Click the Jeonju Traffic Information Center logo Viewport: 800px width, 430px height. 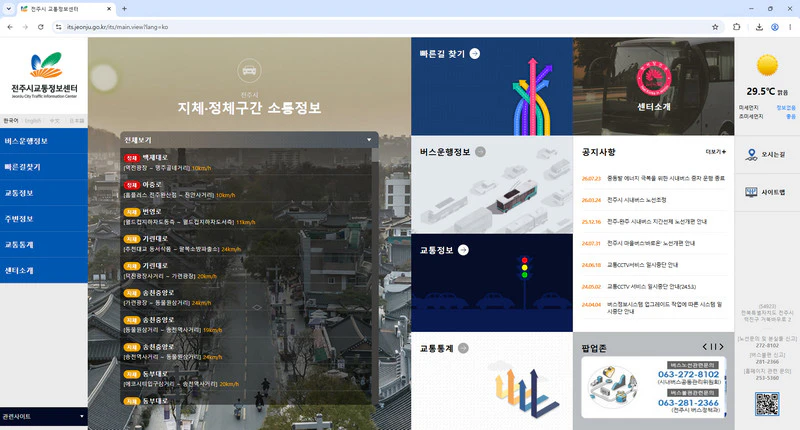click(x=44, y=75)
